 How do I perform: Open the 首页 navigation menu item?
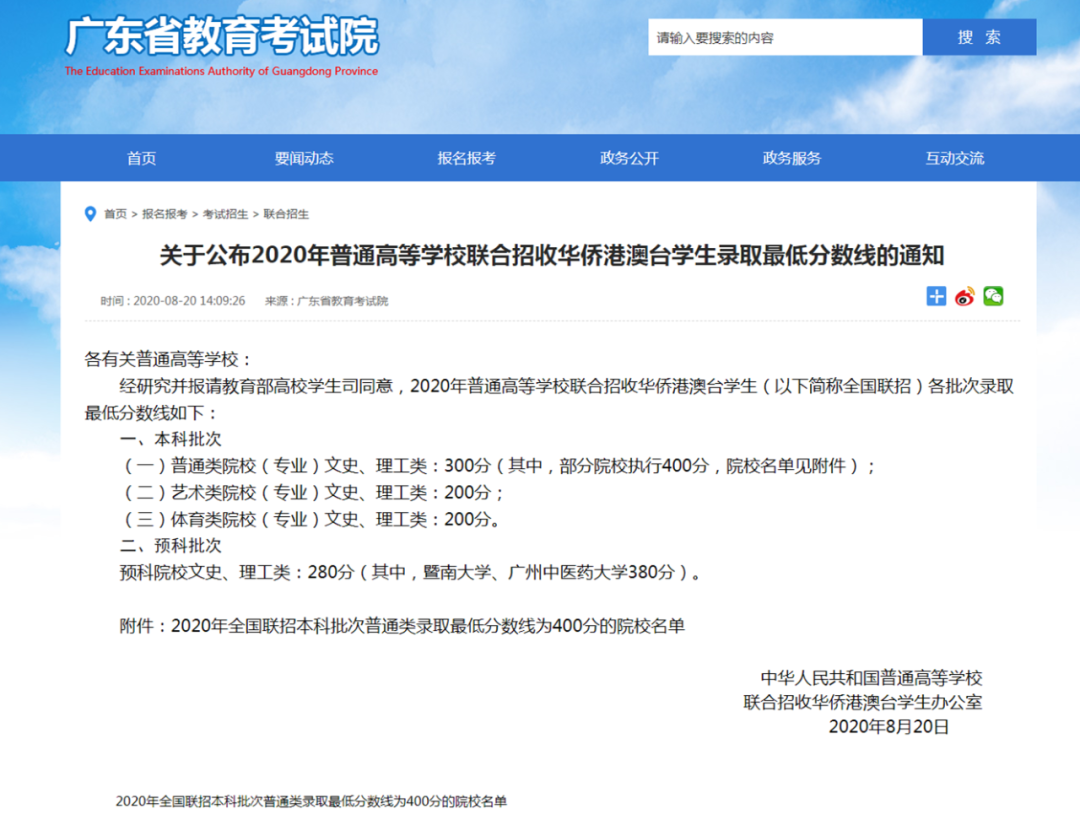point(141,158)
